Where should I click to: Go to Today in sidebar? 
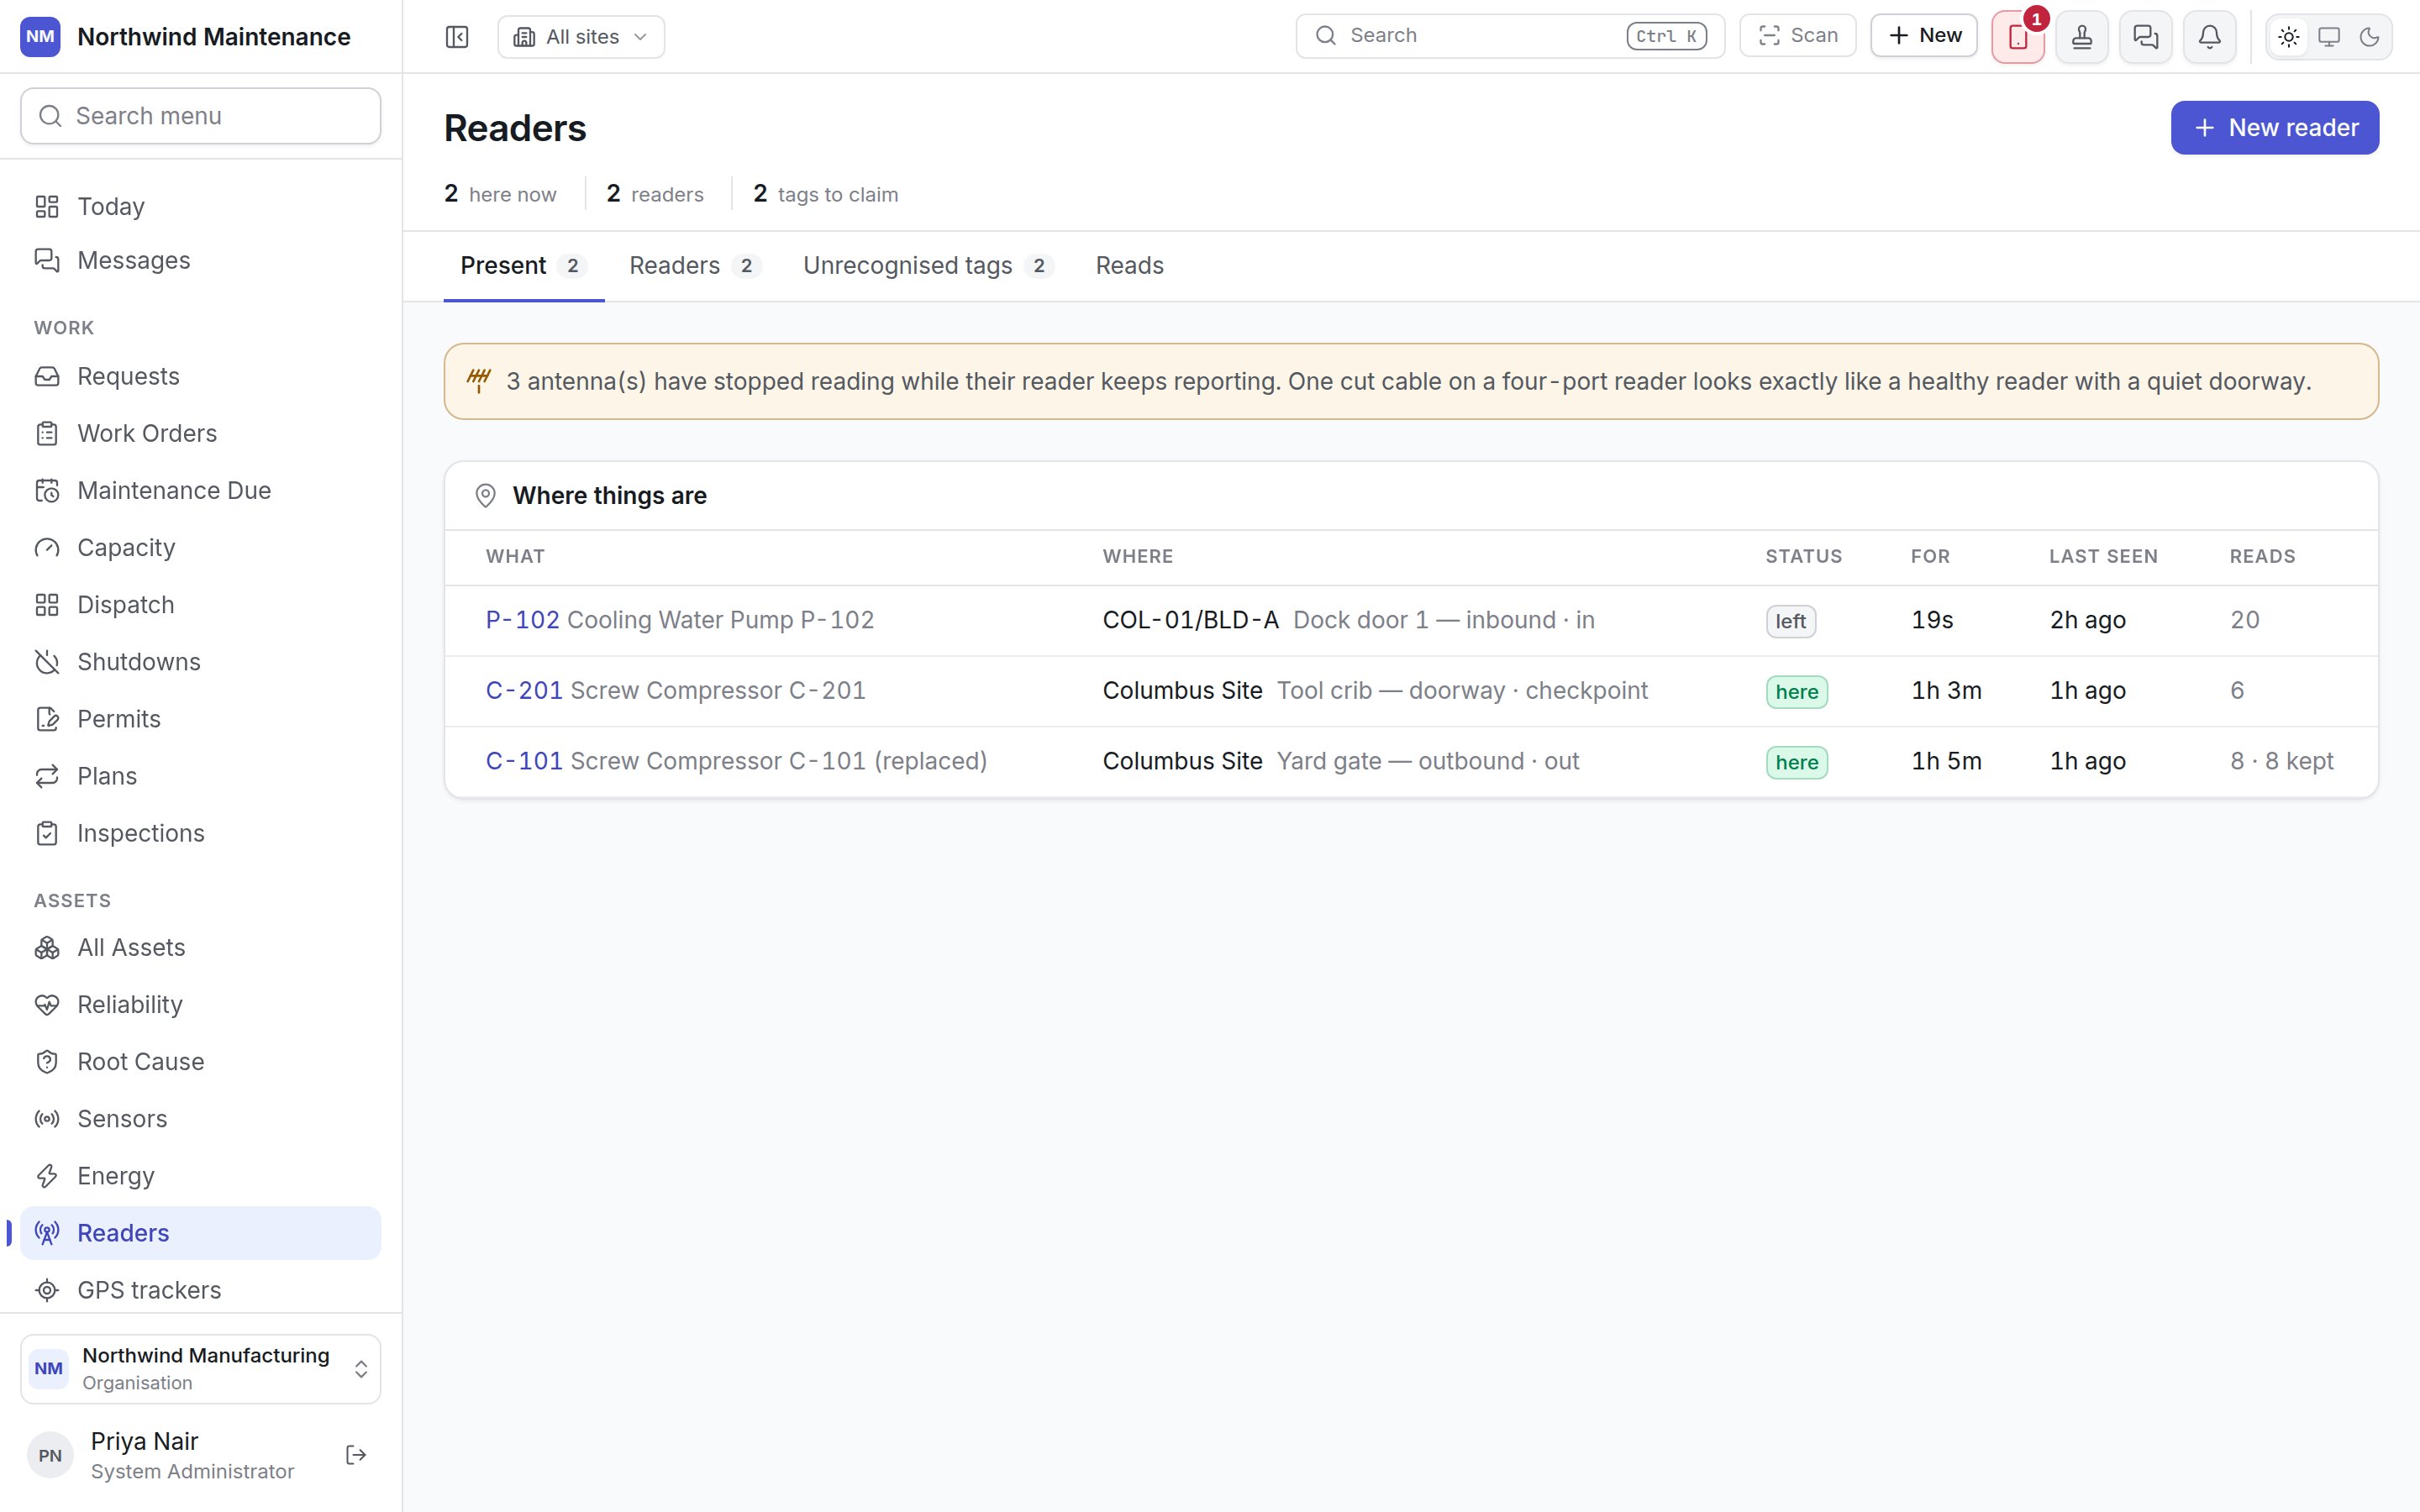[201, 207]
